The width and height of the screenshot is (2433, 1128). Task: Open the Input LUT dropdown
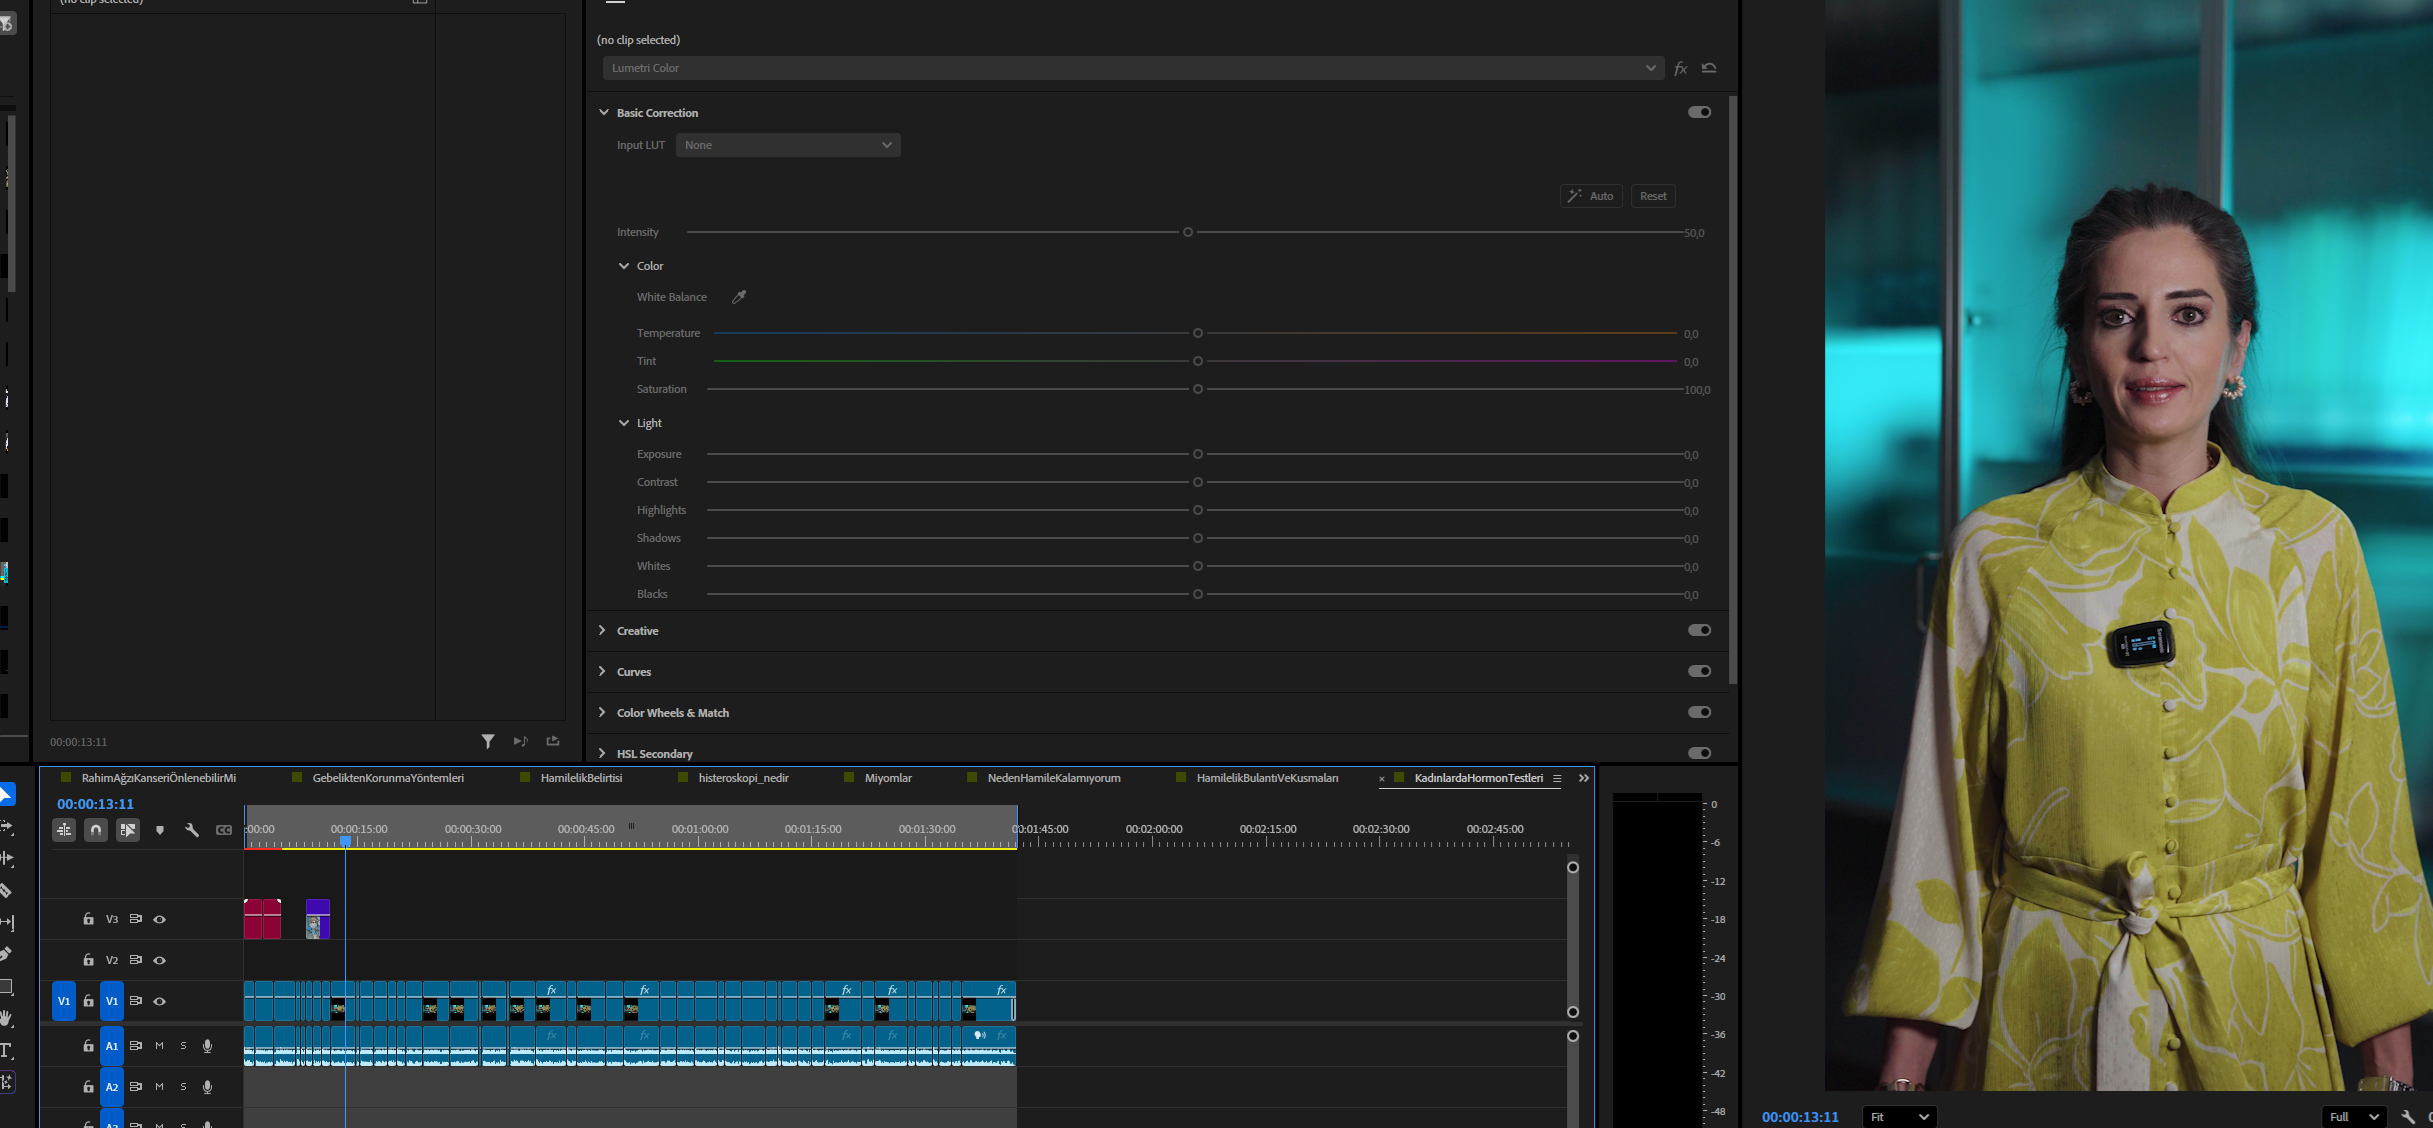788,145
